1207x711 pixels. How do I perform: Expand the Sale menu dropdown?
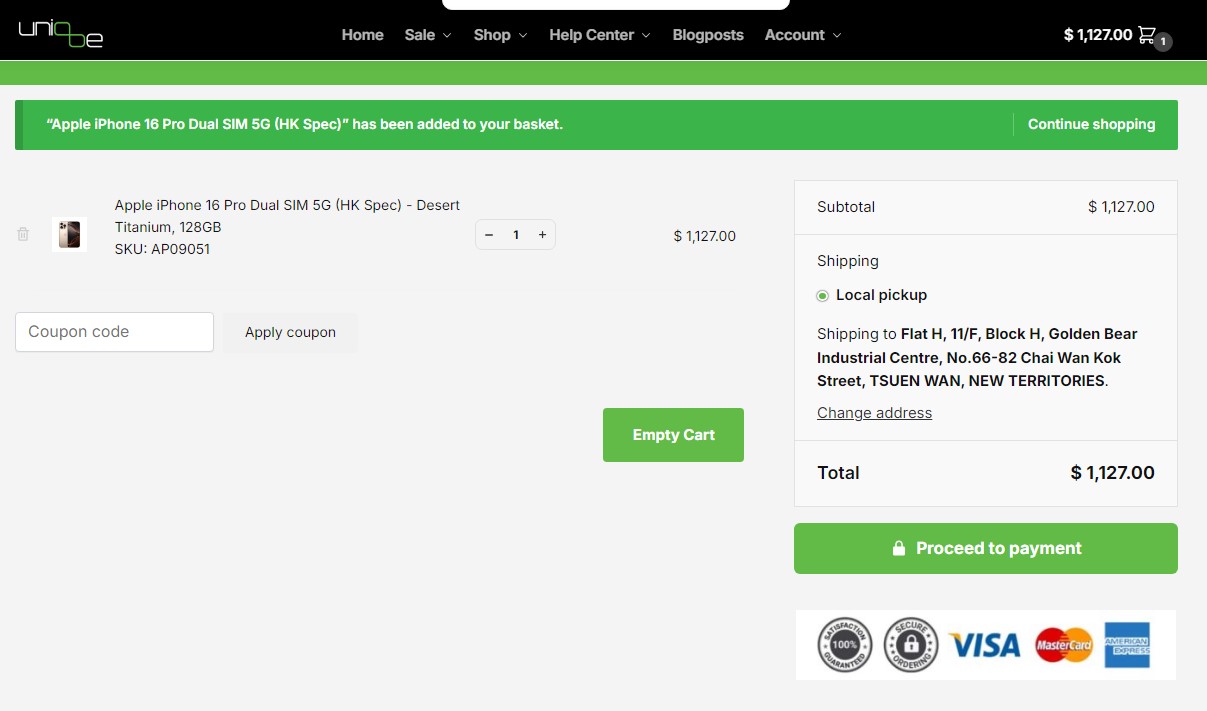tap(428, 35)
